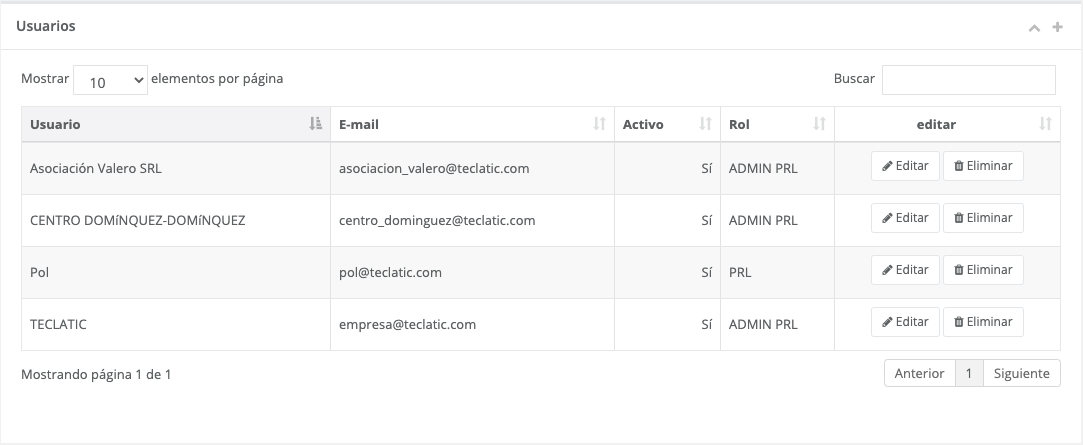Click the editar column sort arrows
The image size is (1083, 445).
[x=1045, y=125]
